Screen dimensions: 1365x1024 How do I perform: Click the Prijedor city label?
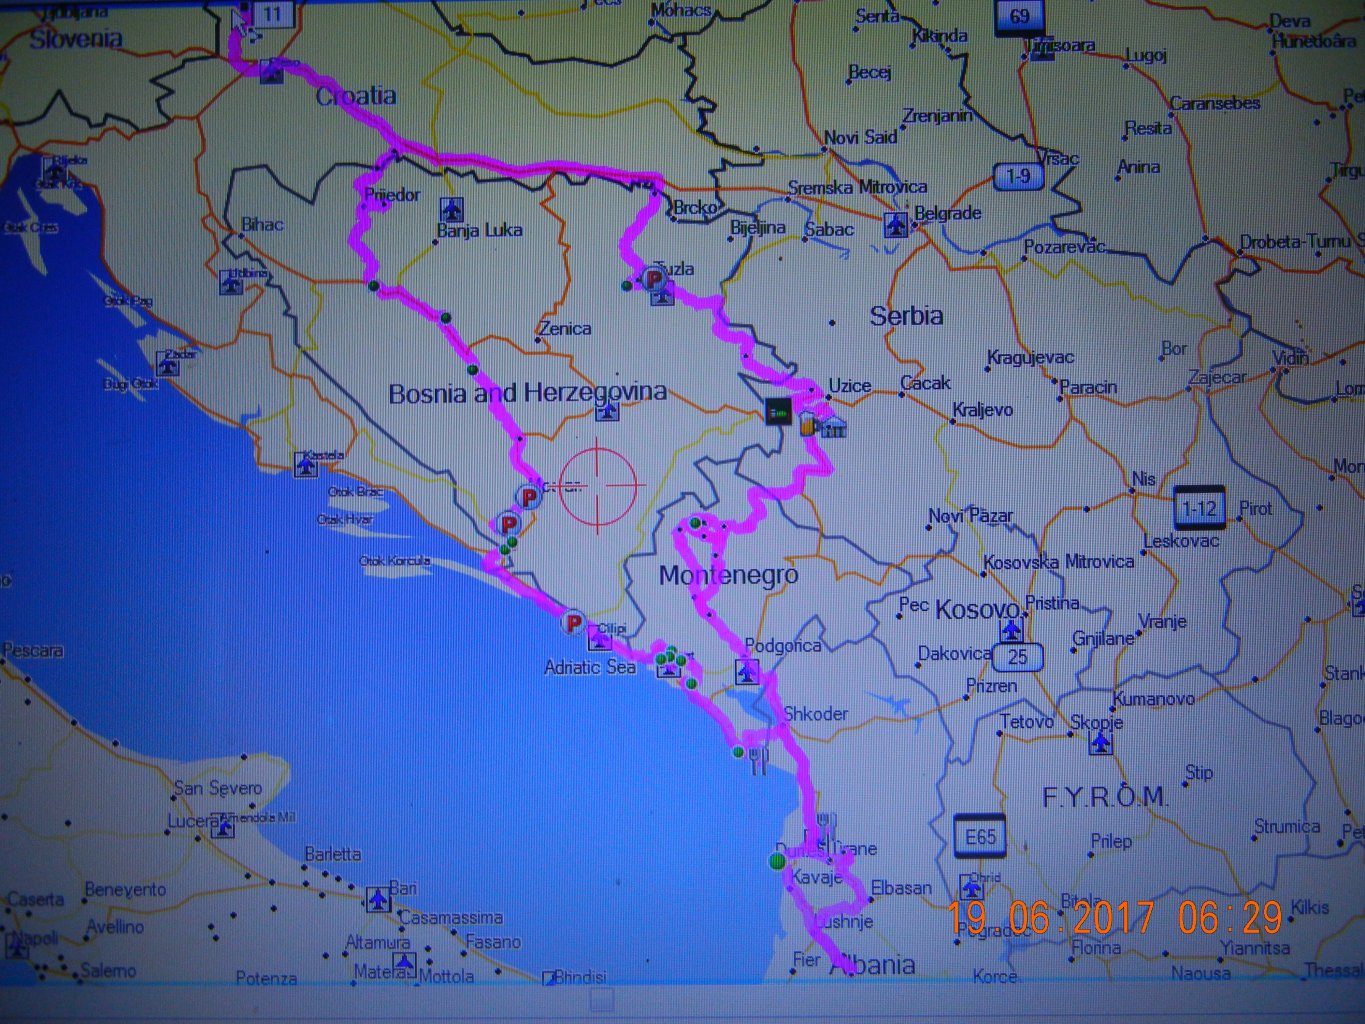[392, 194]
